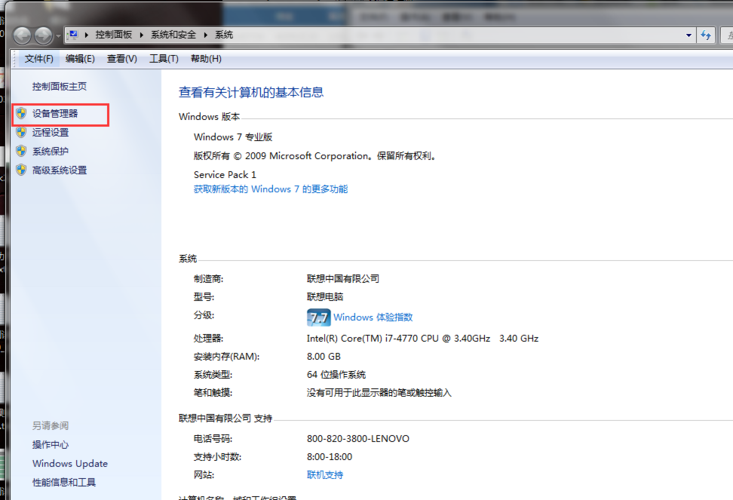Select the installed RAM value 8.00 GB
The width and height of the screenshot is (733, 500).
coord(323,357)
